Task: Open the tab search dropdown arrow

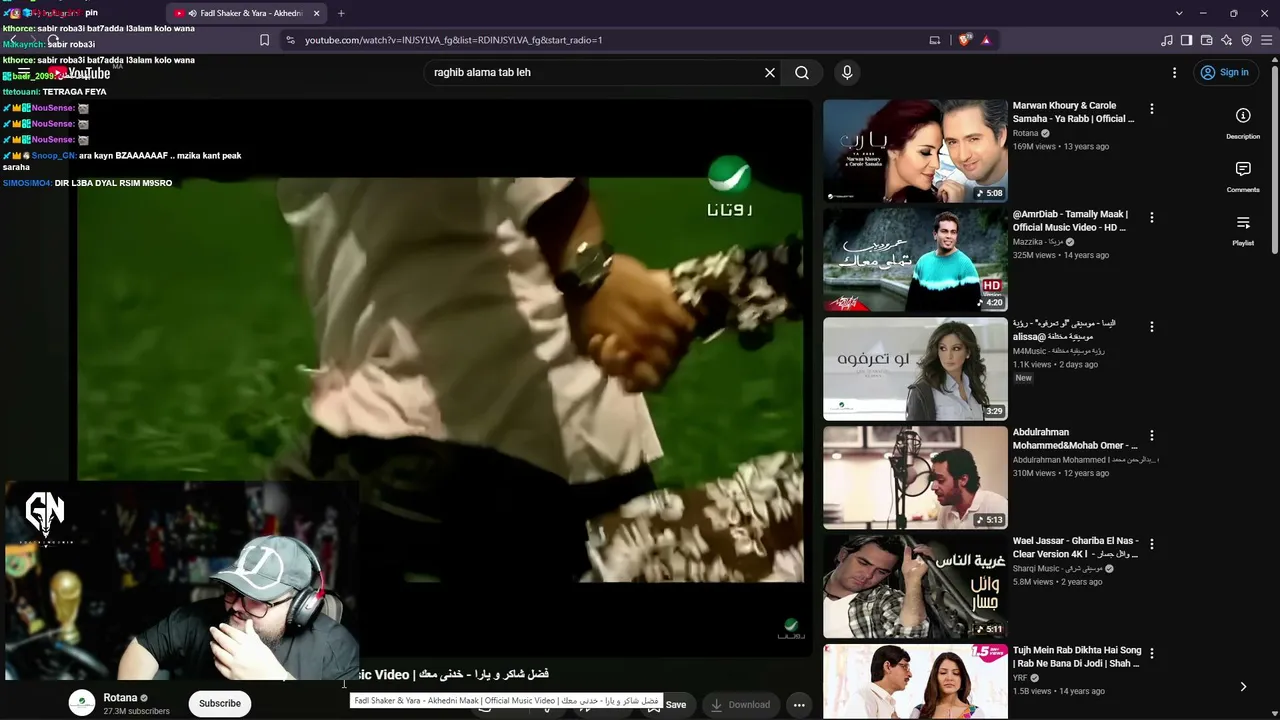Action: pos(1179,13)
